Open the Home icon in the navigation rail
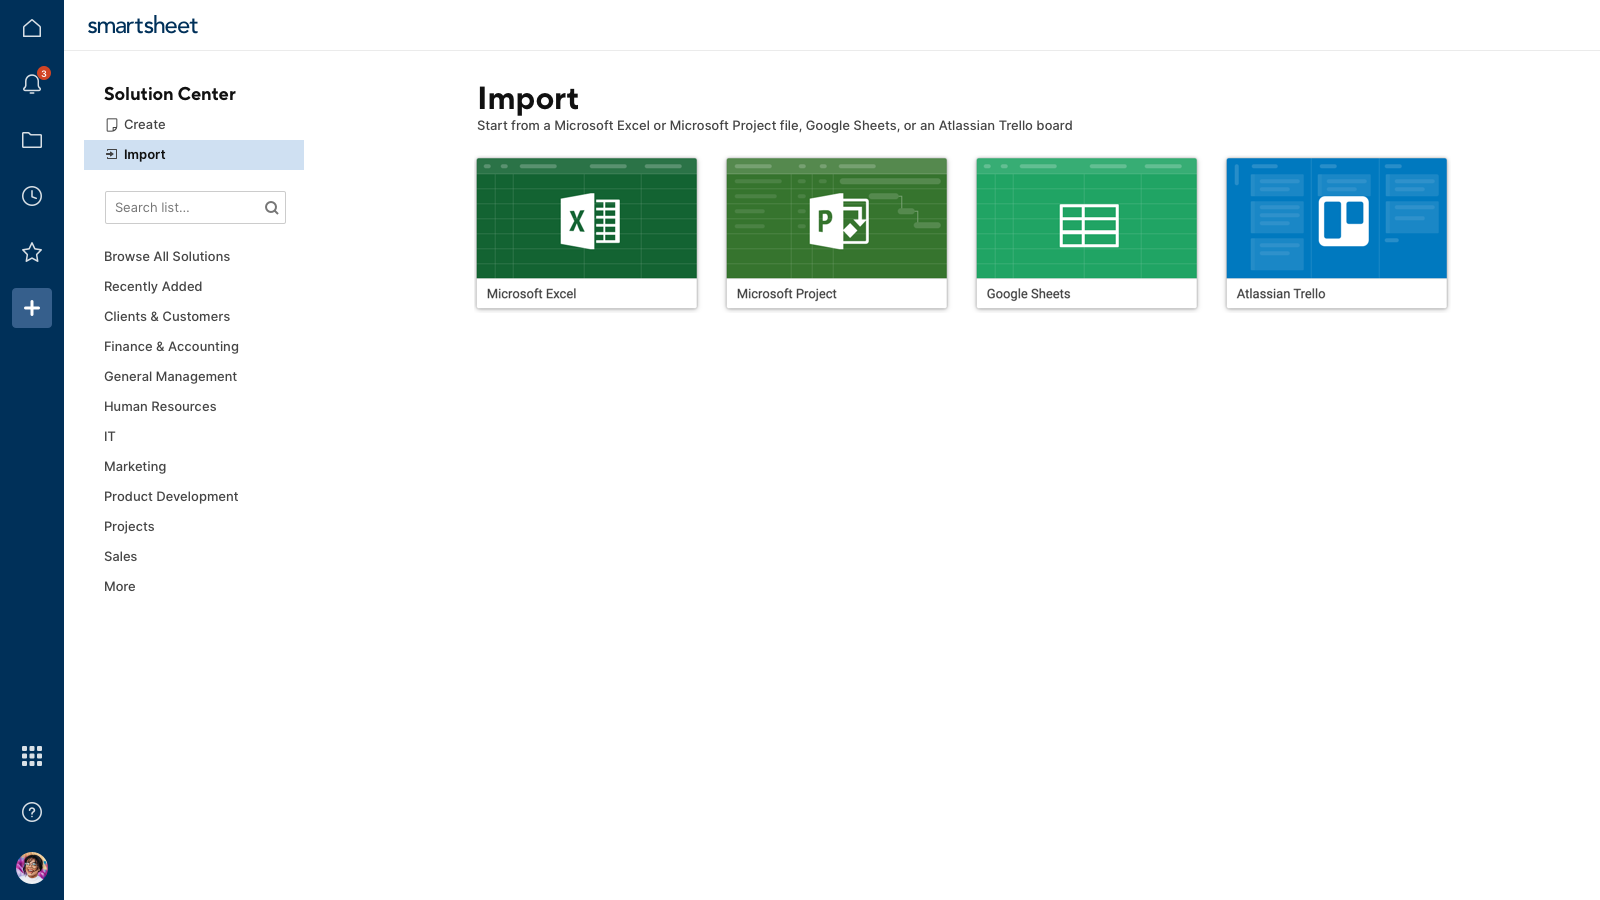The height and width of the screenshot is (900, 1600). [x=31, y=27]
